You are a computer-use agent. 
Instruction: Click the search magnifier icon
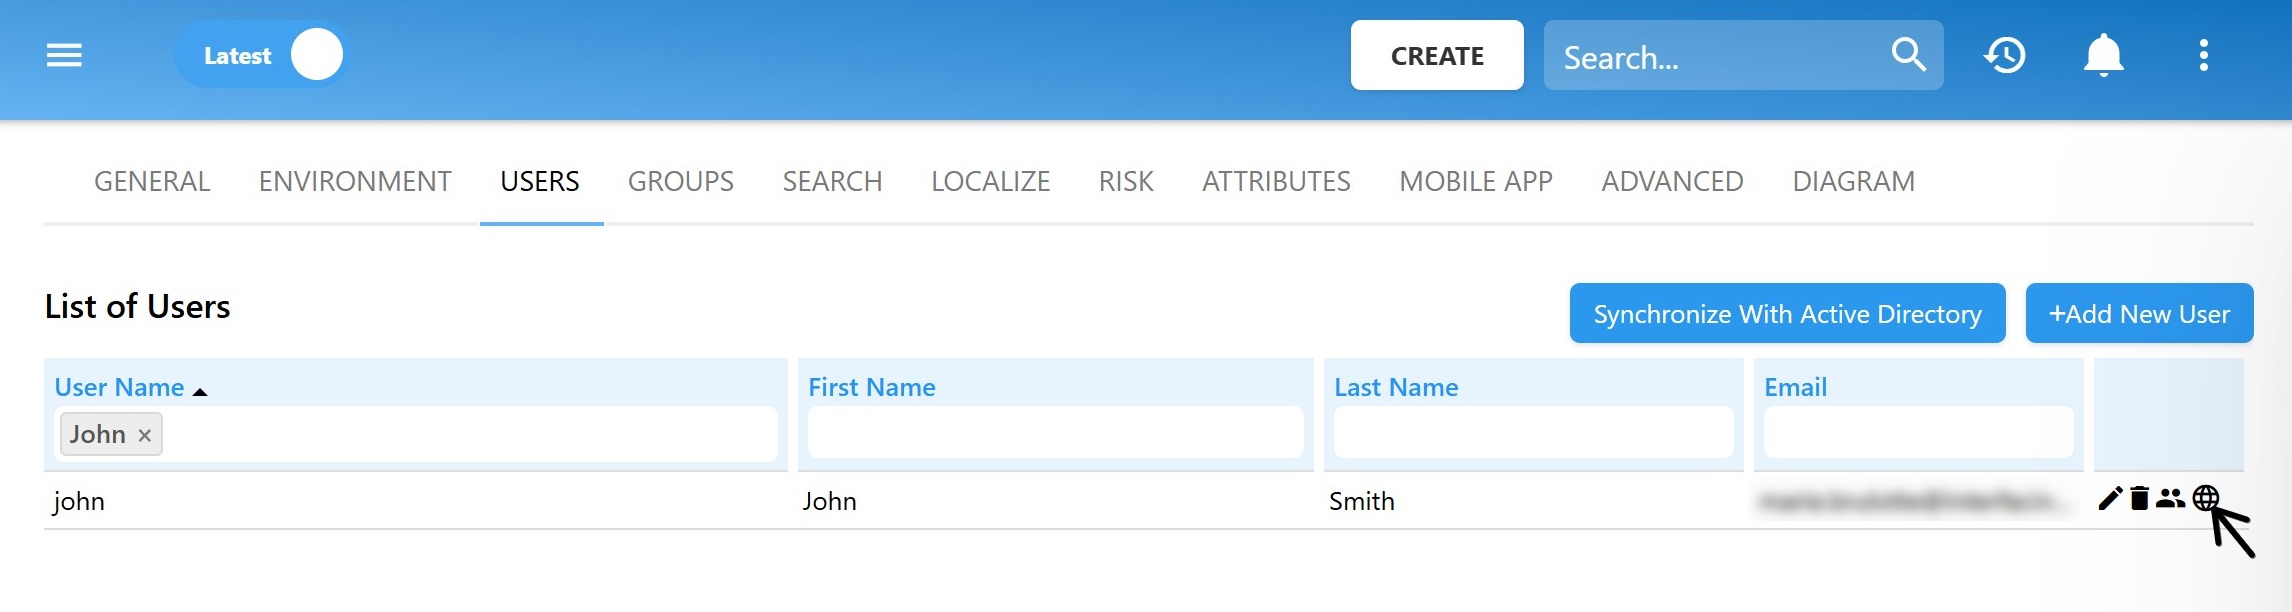(x=1908, y=55)
